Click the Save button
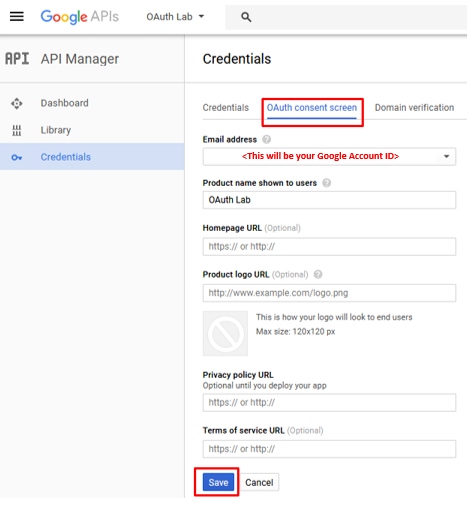The height and width of the screenshot is (510, 469). 218,482
